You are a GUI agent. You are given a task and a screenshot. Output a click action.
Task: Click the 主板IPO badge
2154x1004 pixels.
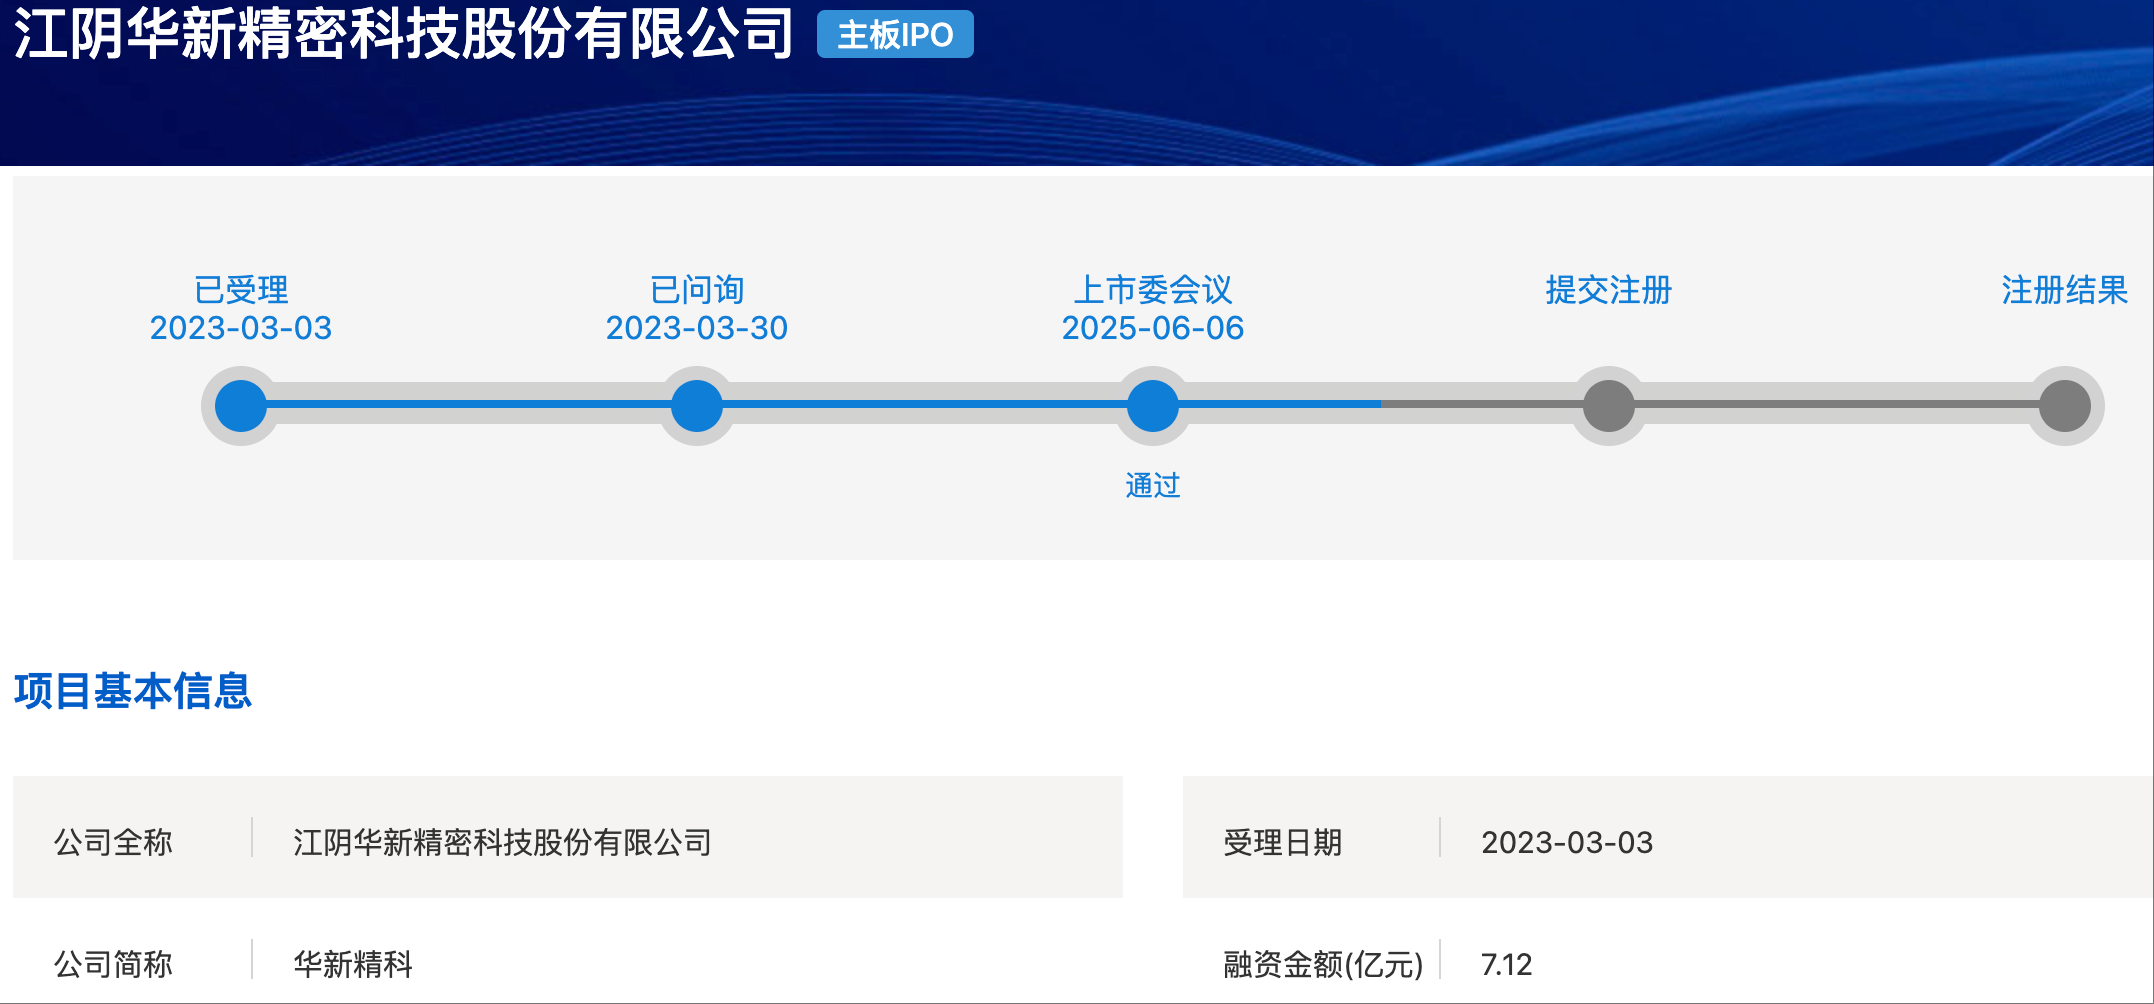pyautogui.click(x=895, y=35)
